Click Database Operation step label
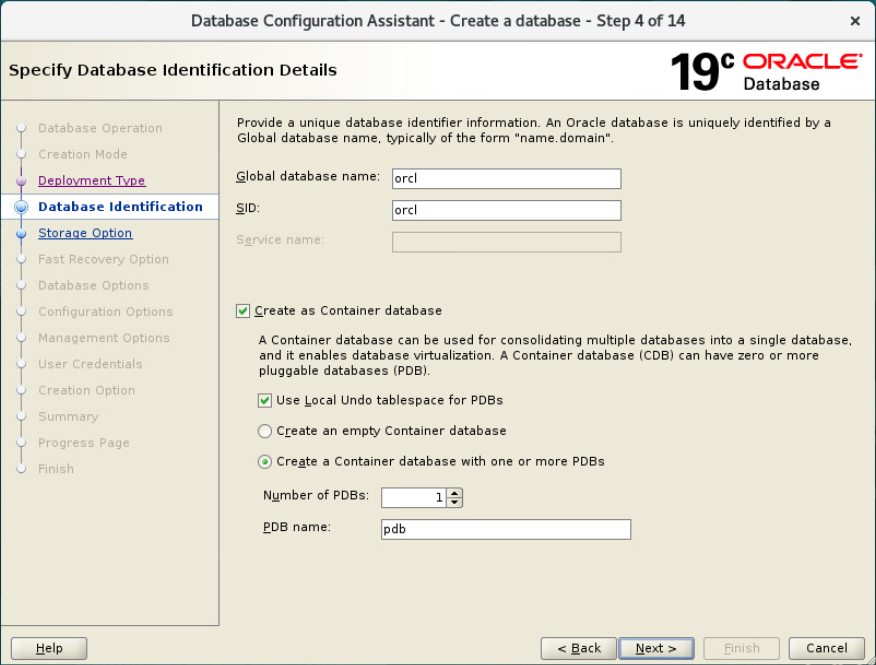This screenshot has height=665, width=876. point(100,128)
